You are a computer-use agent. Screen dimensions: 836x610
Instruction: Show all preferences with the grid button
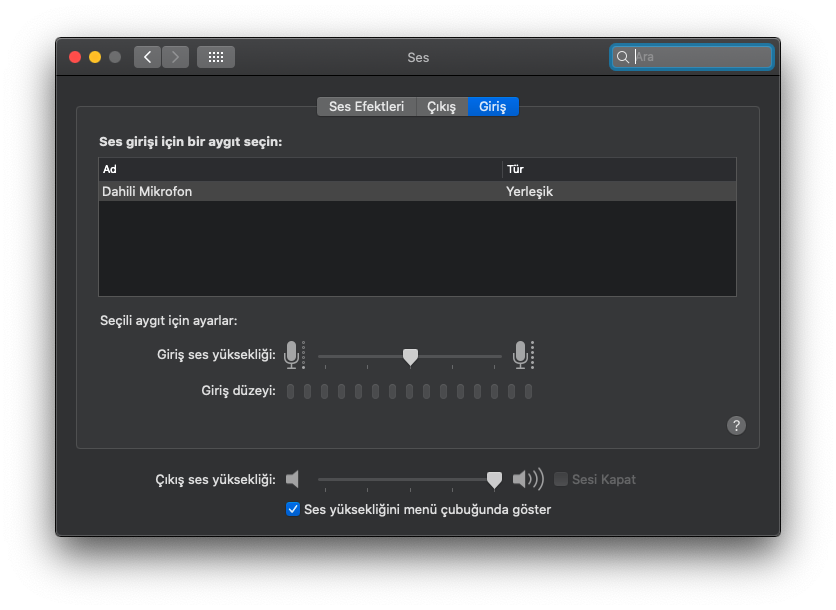(215, 57)
